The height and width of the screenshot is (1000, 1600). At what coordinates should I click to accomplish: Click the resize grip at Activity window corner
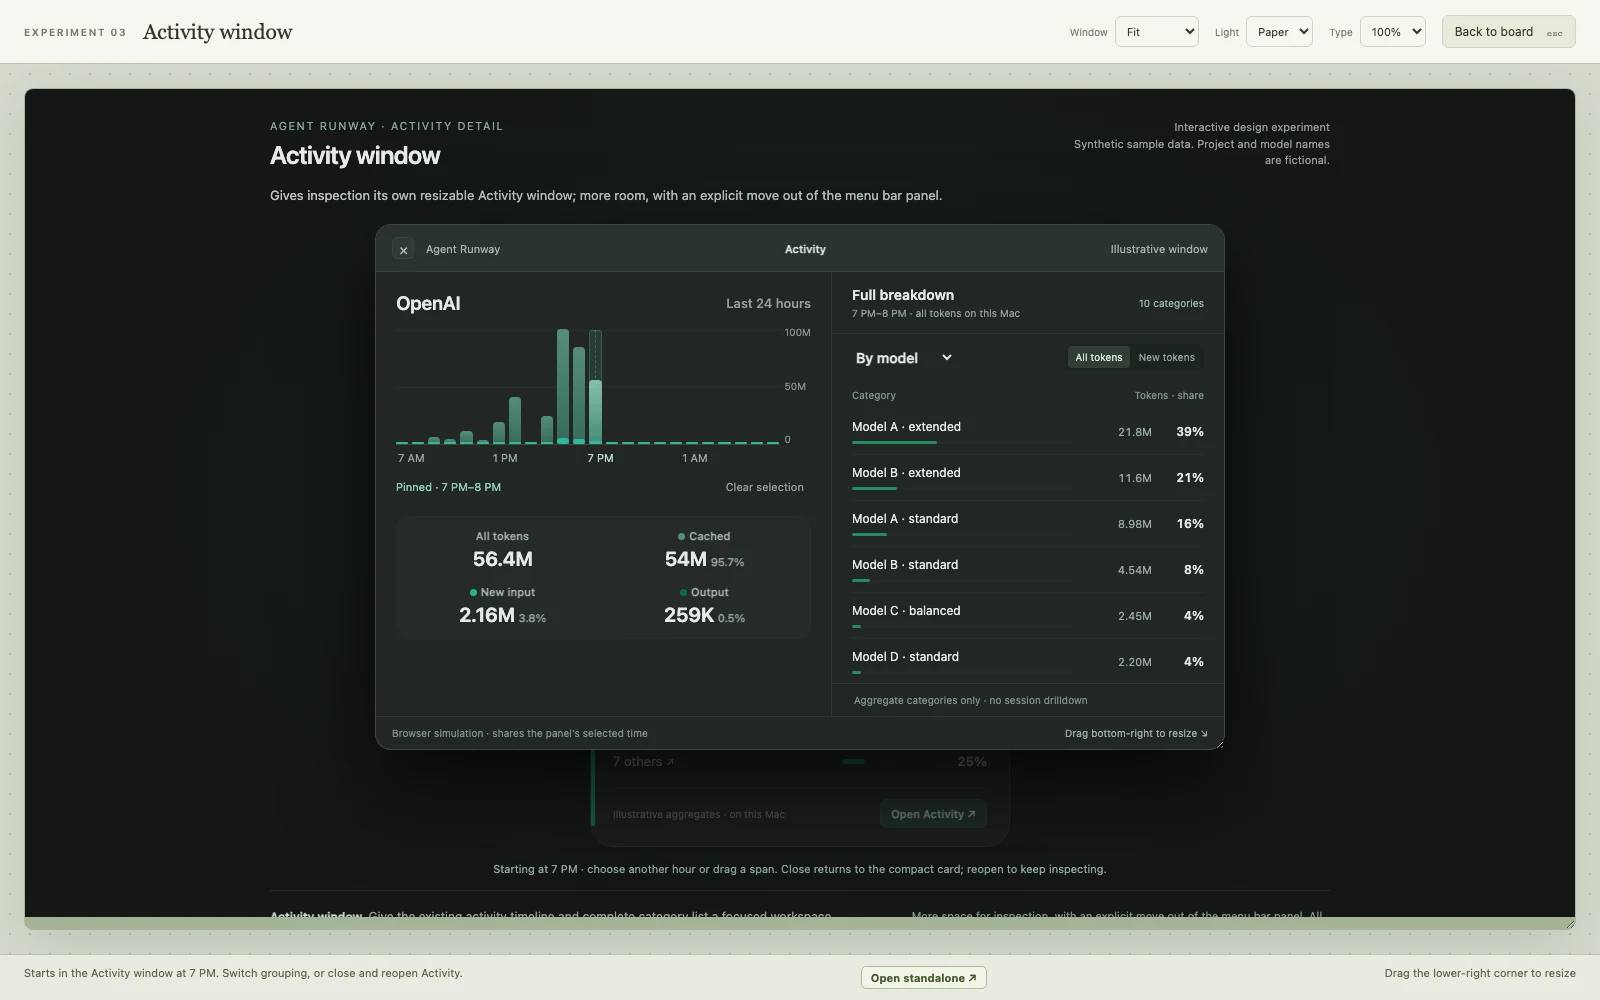(1218, 743)
